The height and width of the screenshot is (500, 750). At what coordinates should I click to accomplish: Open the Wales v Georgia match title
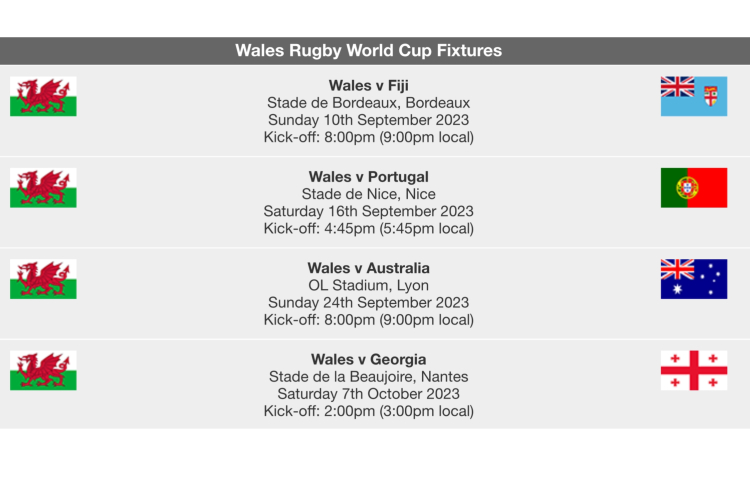[x=368, y=359]
